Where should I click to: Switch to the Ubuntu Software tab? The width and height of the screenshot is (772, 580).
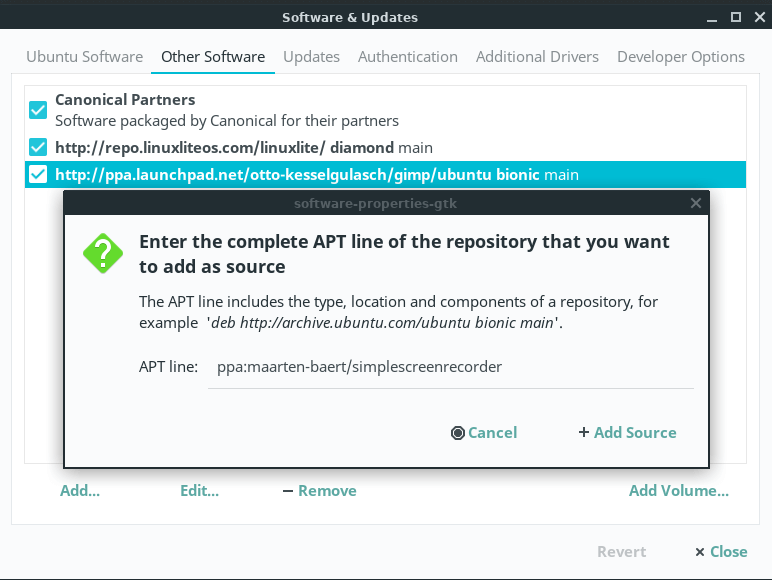tap(84, 57)
